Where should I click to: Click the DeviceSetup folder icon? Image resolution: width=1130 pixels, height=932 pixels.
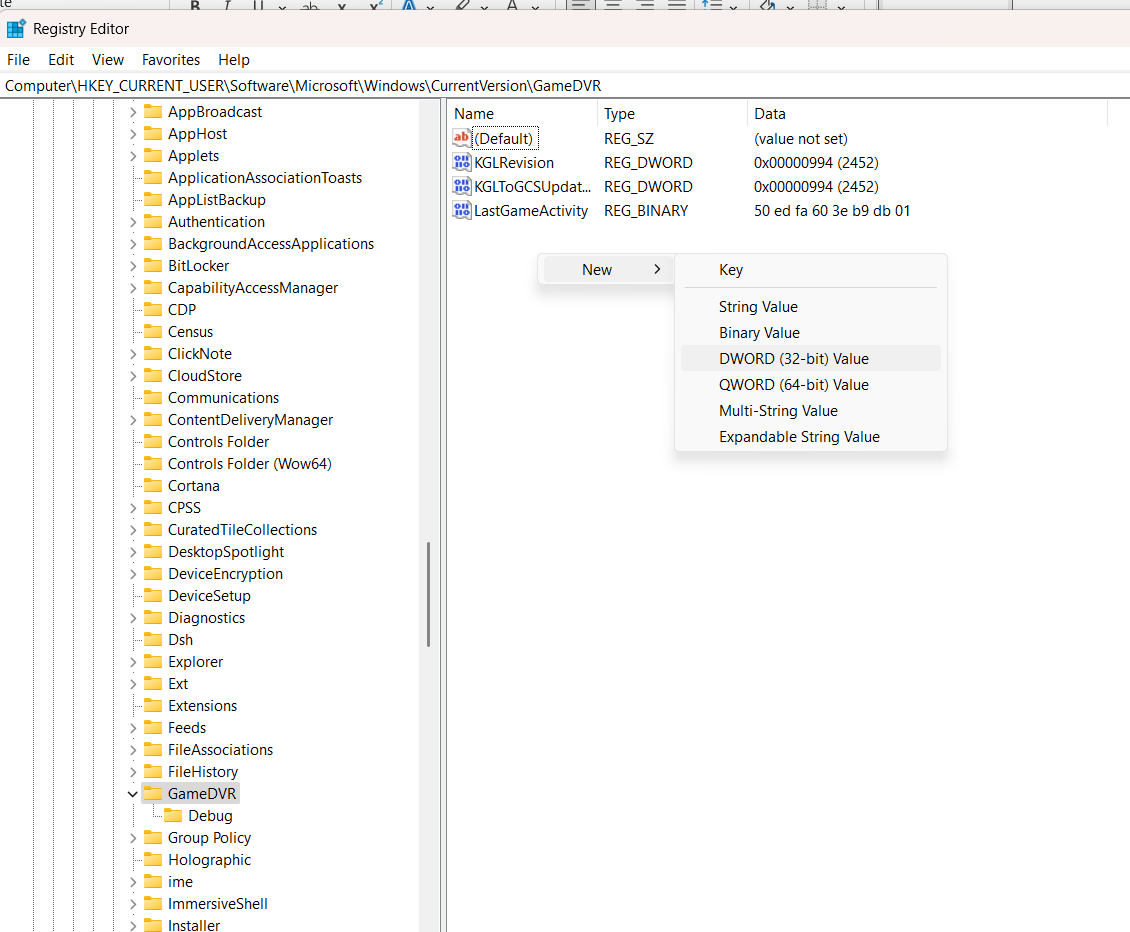point(153,595)
